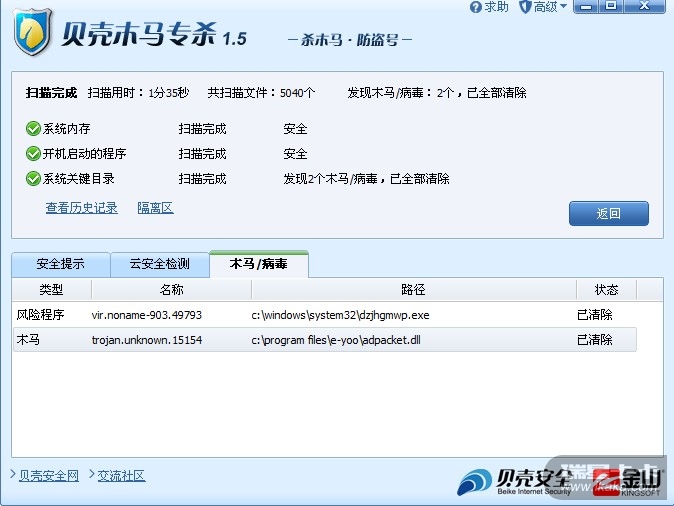Switch to the 安全提示 tab
Screen dimensions: 674x506
click(61, 264)
